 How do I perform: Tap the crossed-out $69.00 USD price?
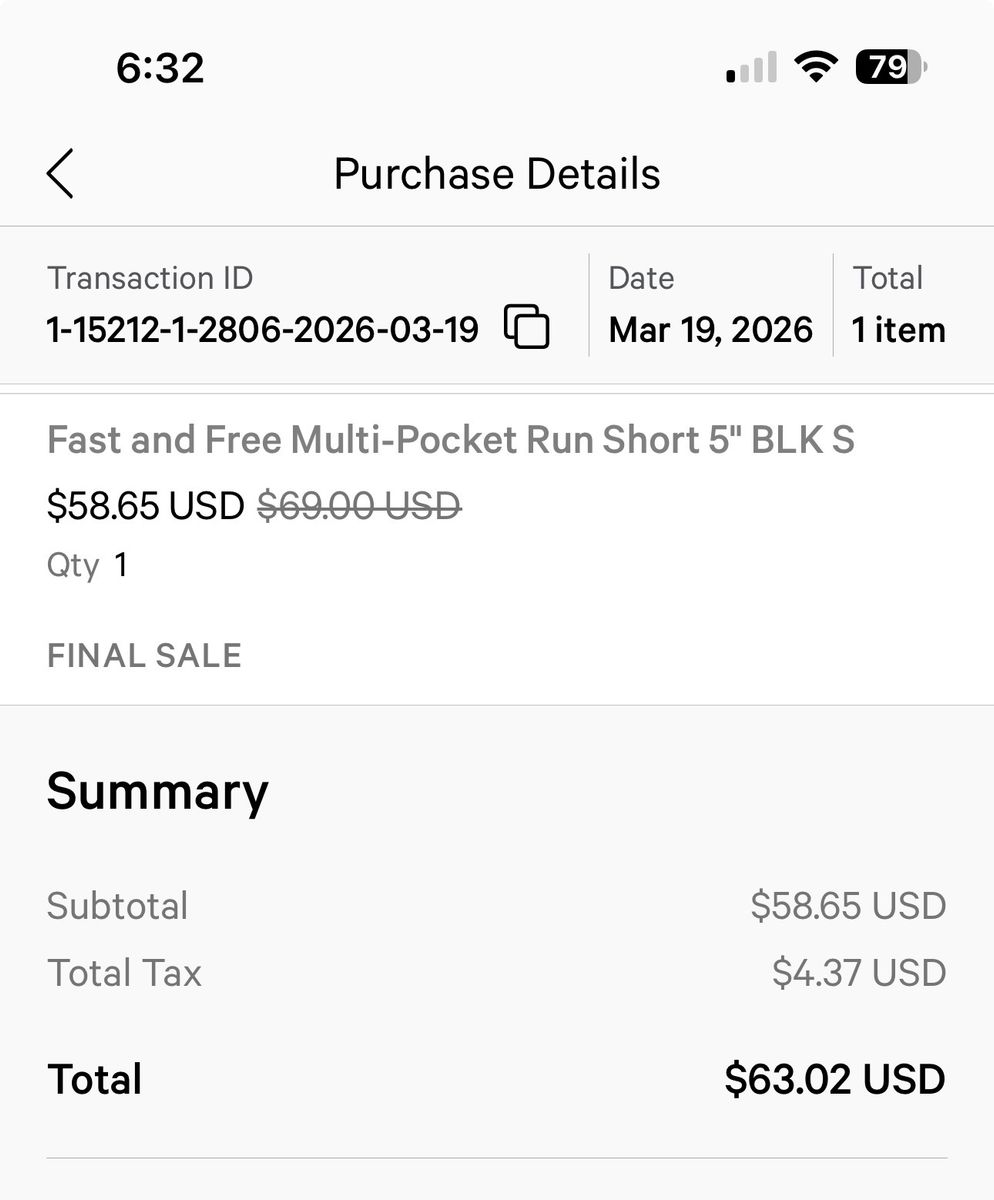point(359,506)
